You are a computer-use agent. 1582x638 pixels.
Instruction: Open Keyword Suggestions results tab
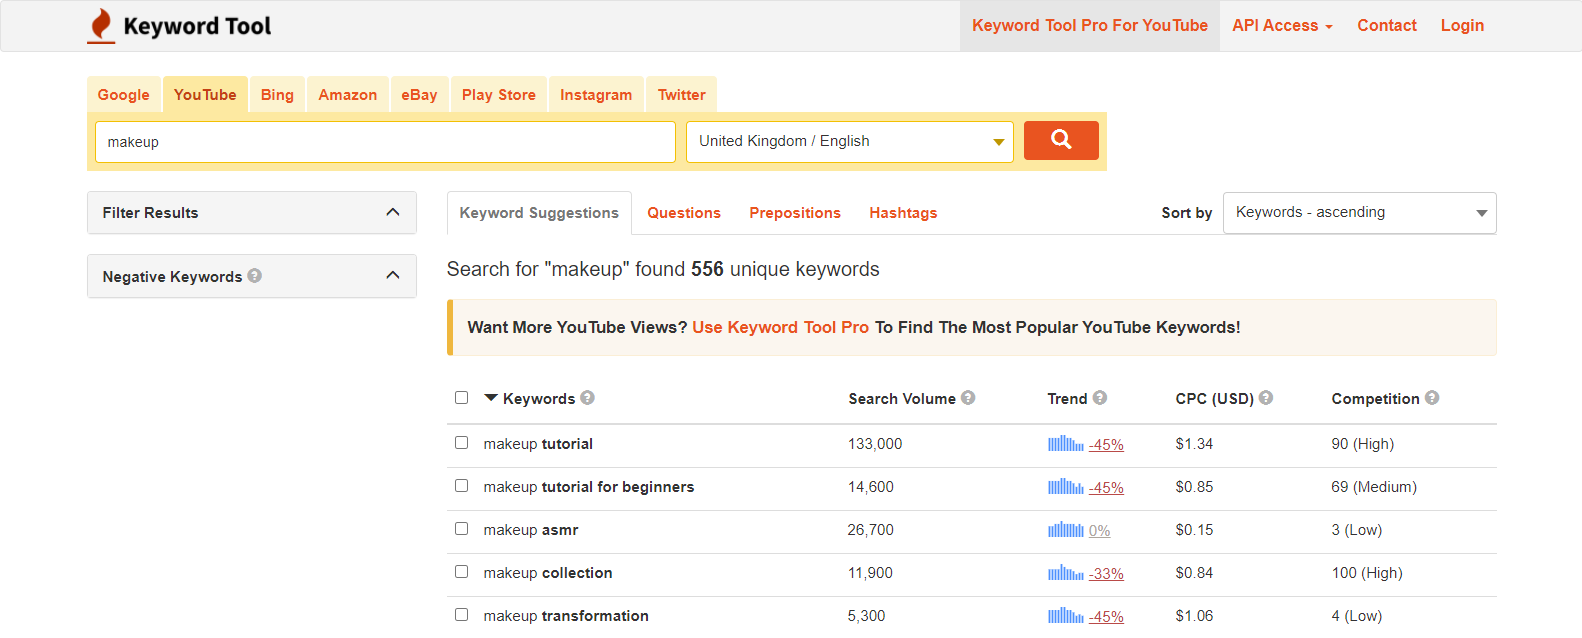pos(539,213)
